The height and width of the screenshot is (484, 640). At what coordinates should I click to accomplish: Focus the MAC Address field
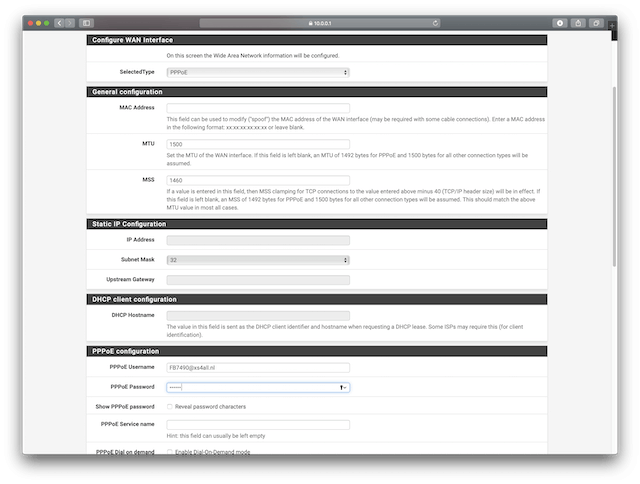click(x=258, y=108)
